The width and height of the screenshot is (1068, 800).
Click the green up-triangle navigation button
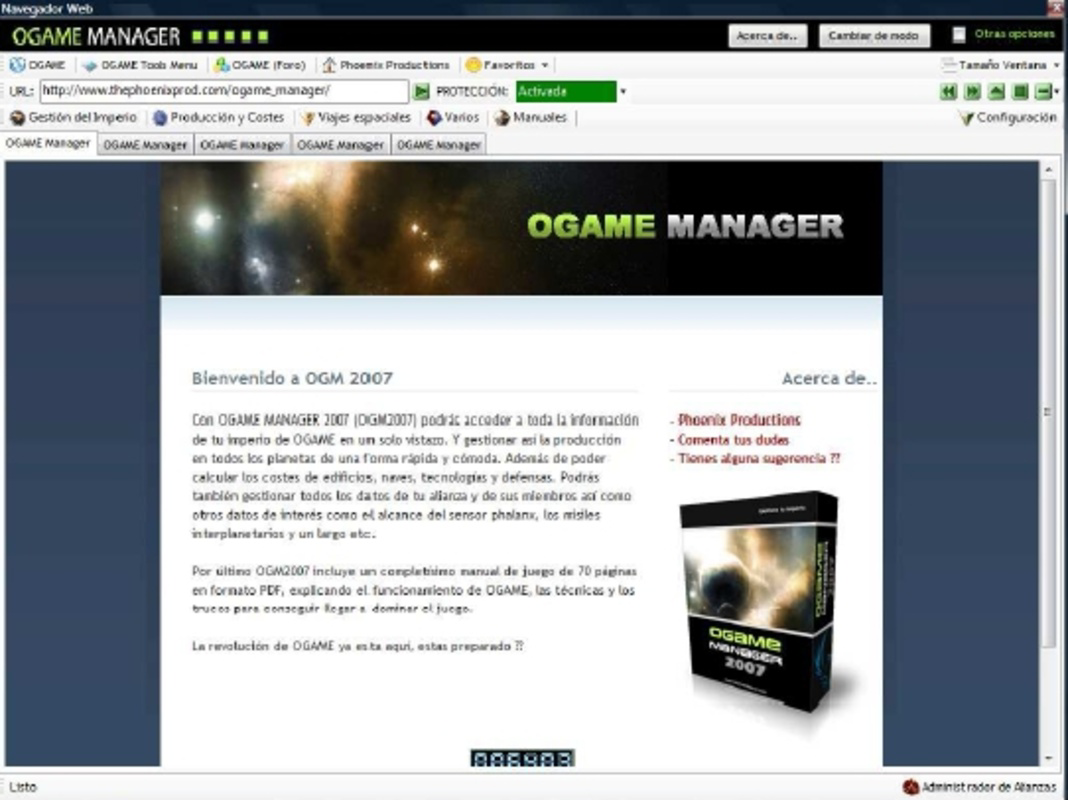tap(996, 91)
